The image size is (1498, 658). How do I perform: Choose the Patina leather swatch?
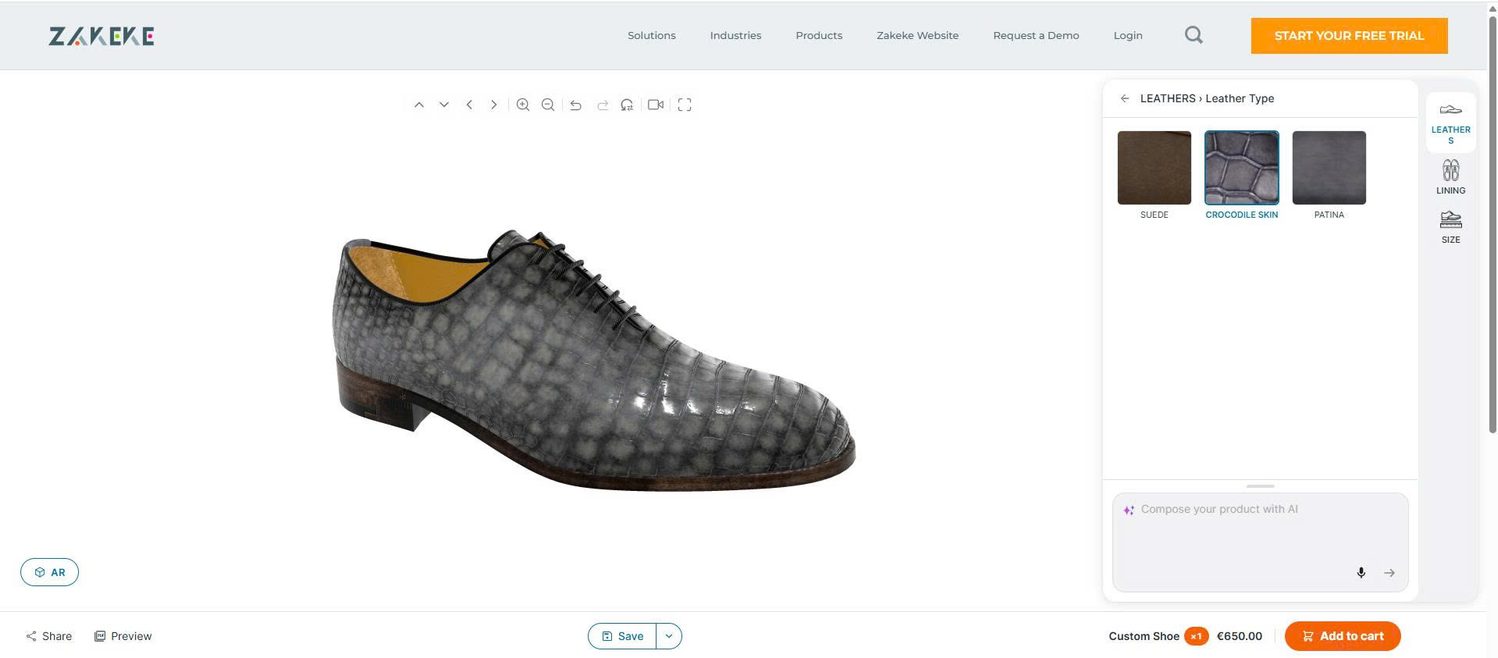point(1329,168)
